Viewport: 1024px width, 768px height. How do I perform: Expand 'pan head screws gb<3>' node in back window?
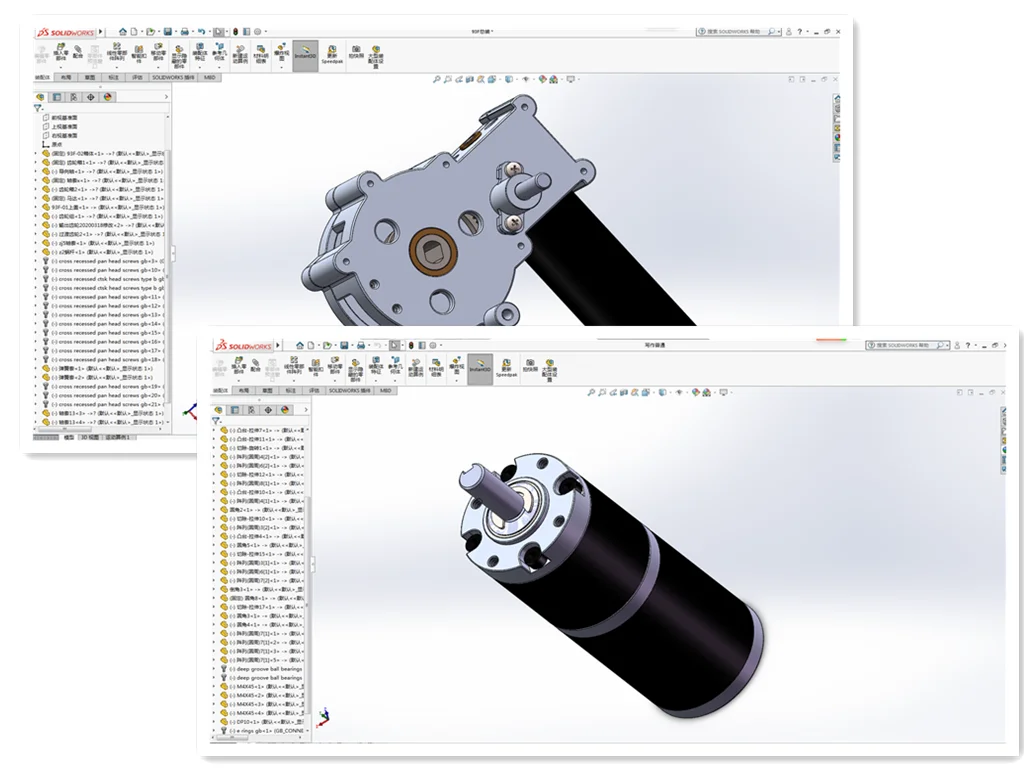point(36,261)
